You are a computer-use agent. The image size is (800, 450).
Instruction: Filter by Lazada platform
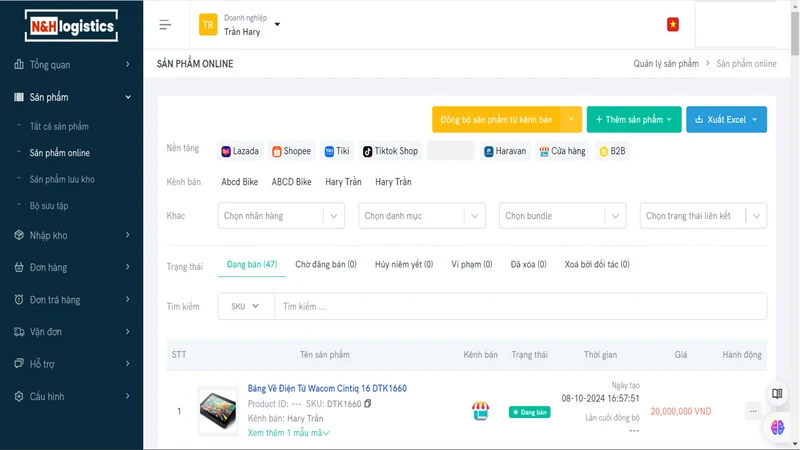click(x=240, y=151)
